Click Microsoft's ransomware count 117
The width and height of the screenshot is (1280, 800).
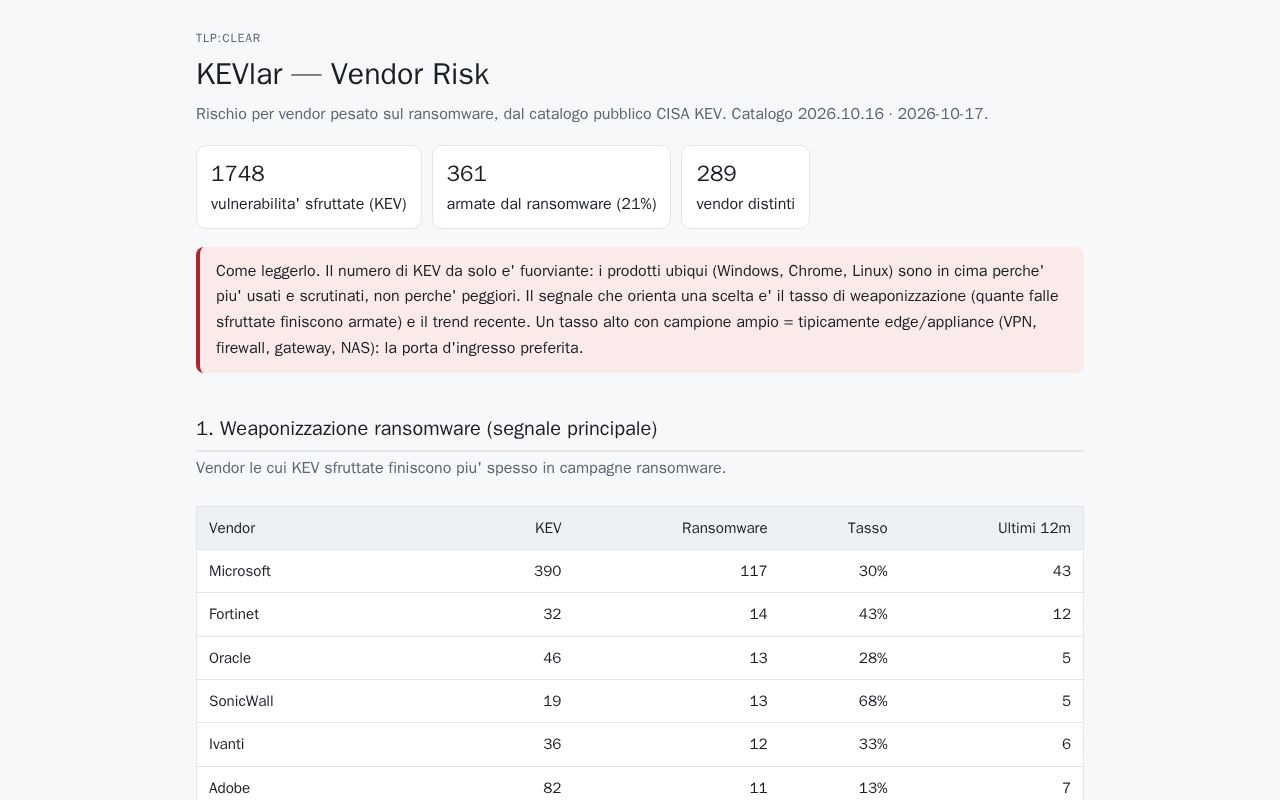click(x=754, y=571)
